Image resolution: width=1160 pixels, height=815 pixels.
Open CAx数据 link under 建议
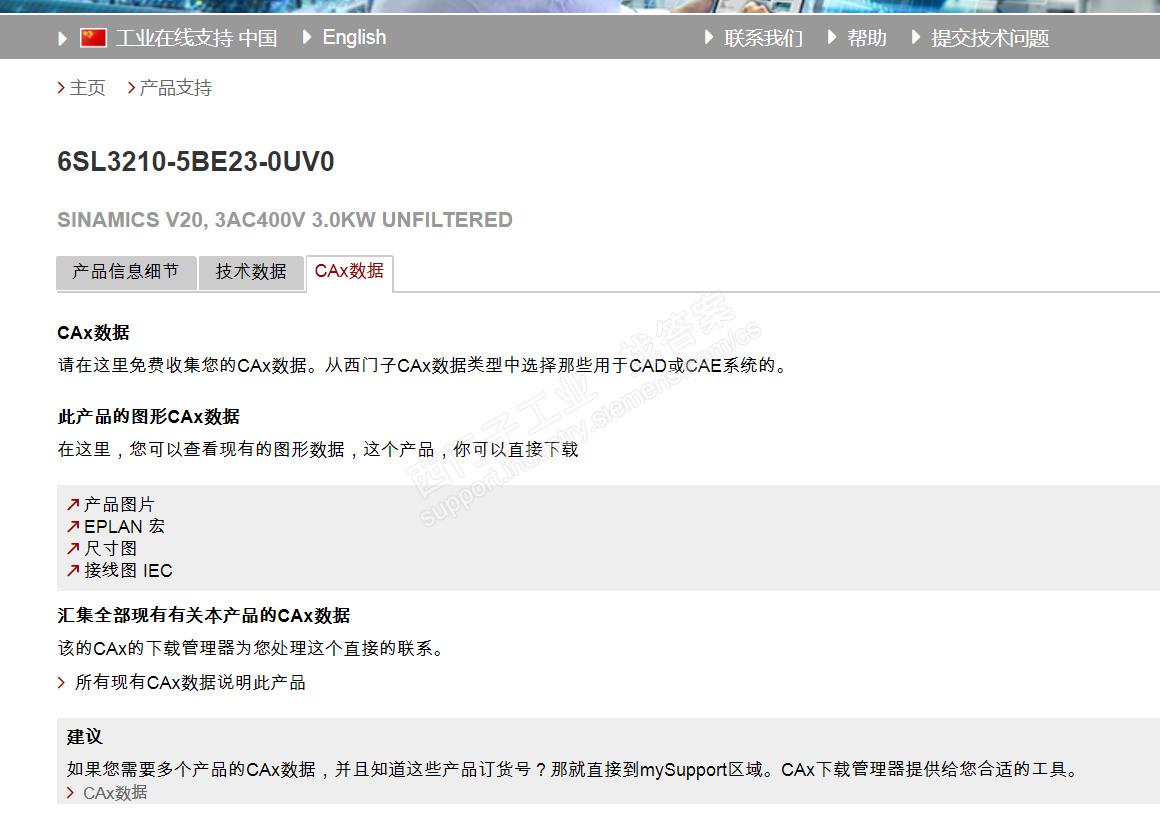(115, 793)
